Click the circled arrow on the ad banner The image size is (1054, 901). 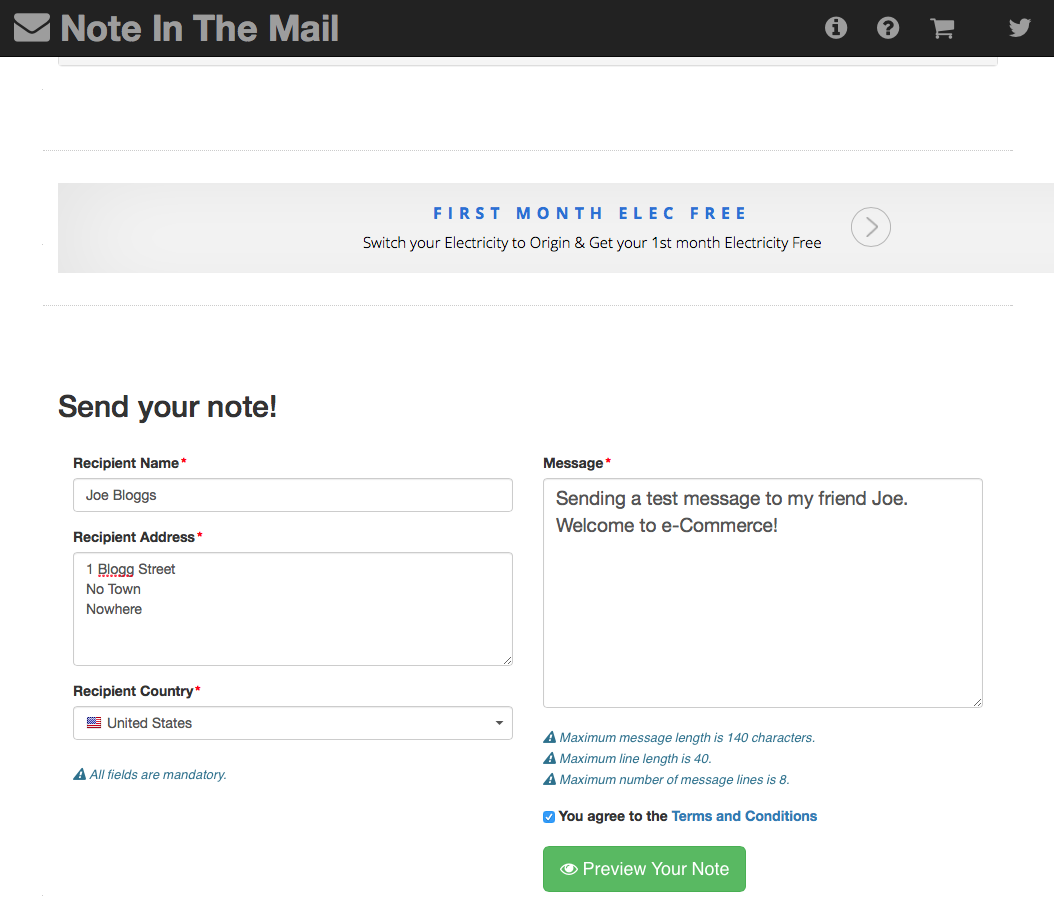[870, 227]
